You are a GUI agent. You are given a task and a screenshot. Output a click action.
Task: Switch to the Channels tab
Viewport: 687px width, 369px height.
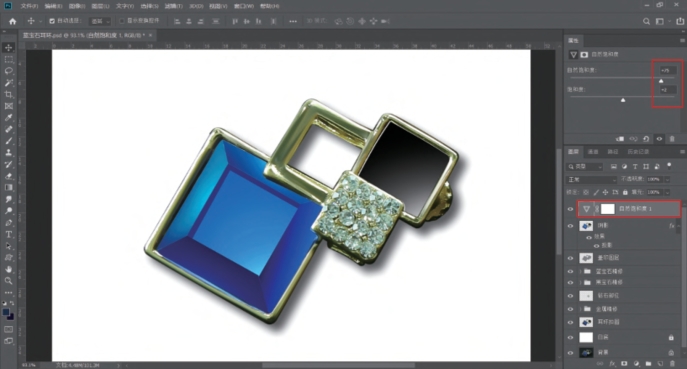593,152
